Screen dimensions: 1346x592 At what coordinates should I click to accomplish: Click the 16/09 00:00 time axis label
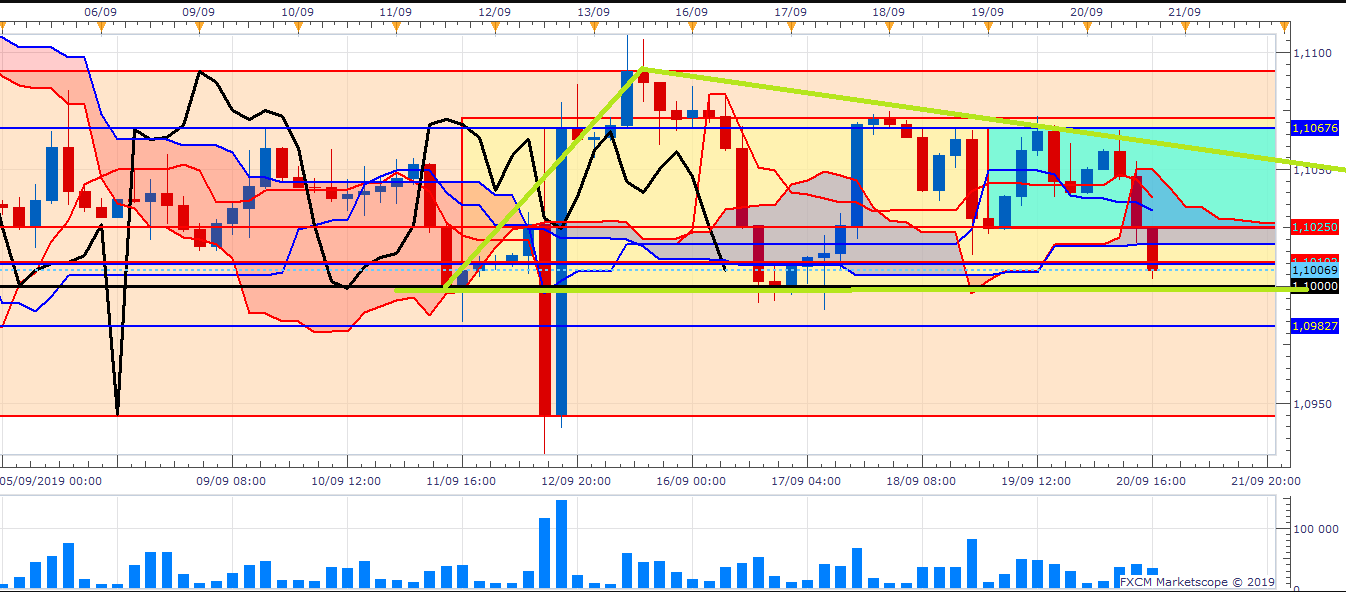tap(691, 480)
